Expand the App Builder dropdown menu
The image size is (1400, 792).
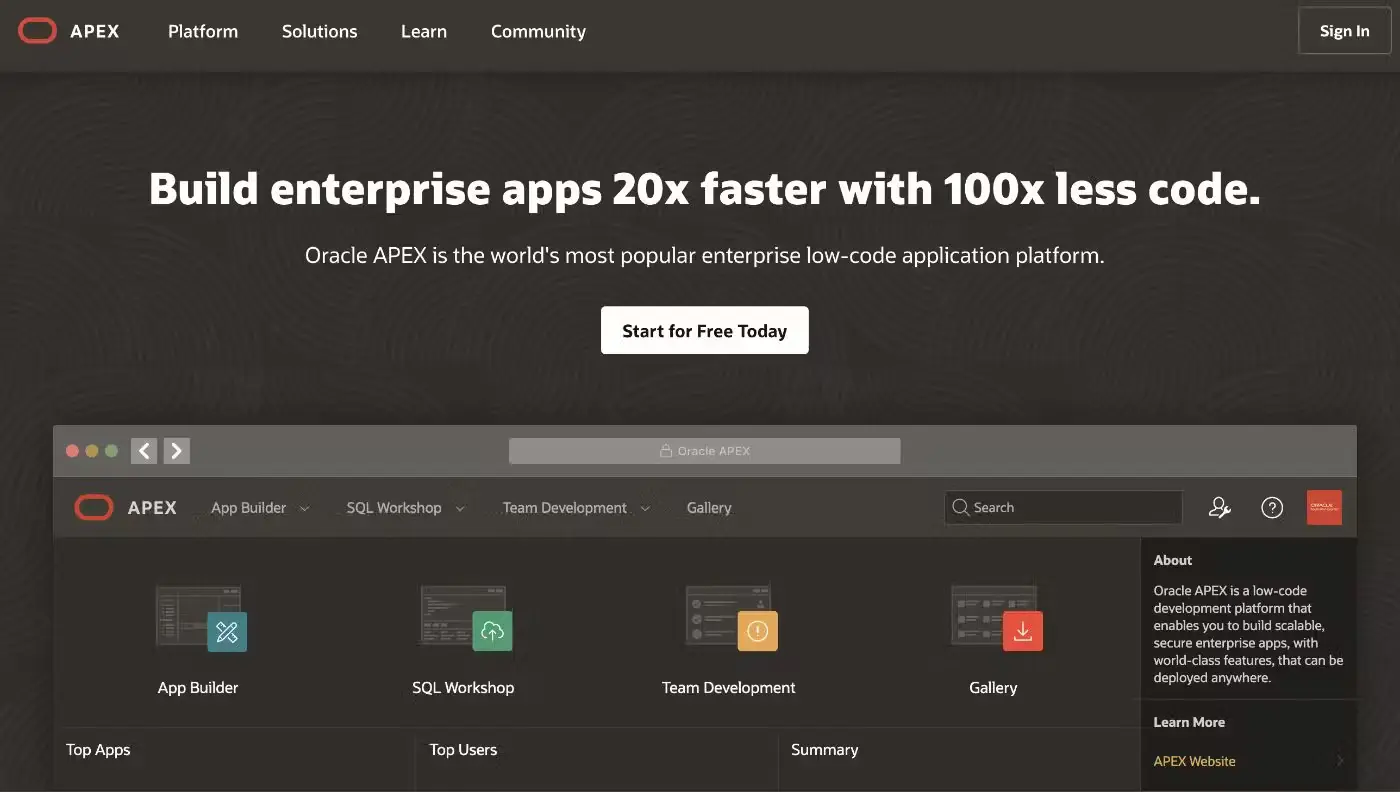(260, 508)
